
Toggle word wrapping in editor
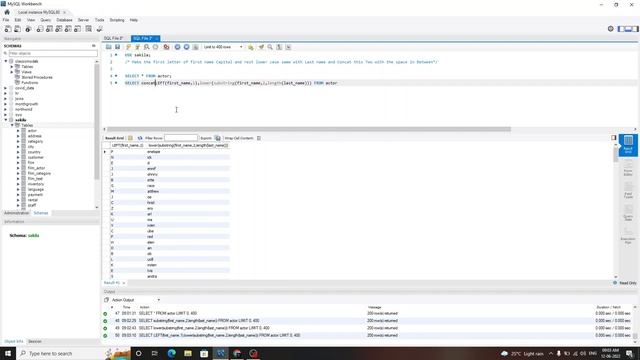(x=288, y=47)
